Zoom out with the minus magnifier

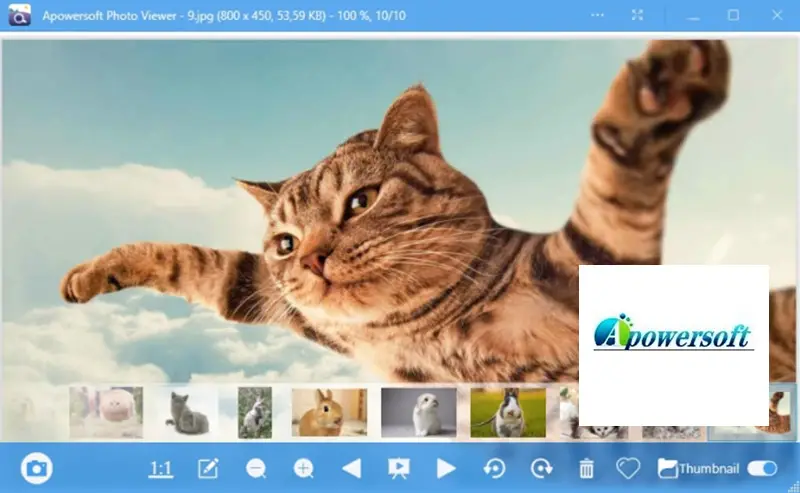point(256,469)
